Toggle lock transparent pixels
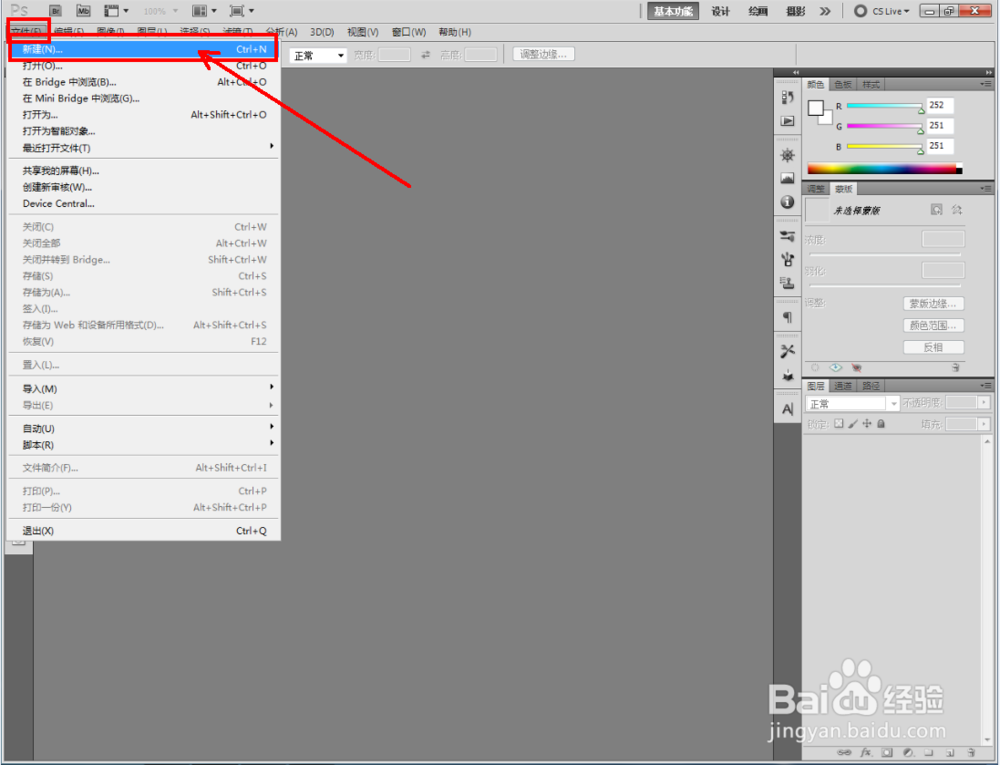This screenshot has width=1000, height=765. 839,423
